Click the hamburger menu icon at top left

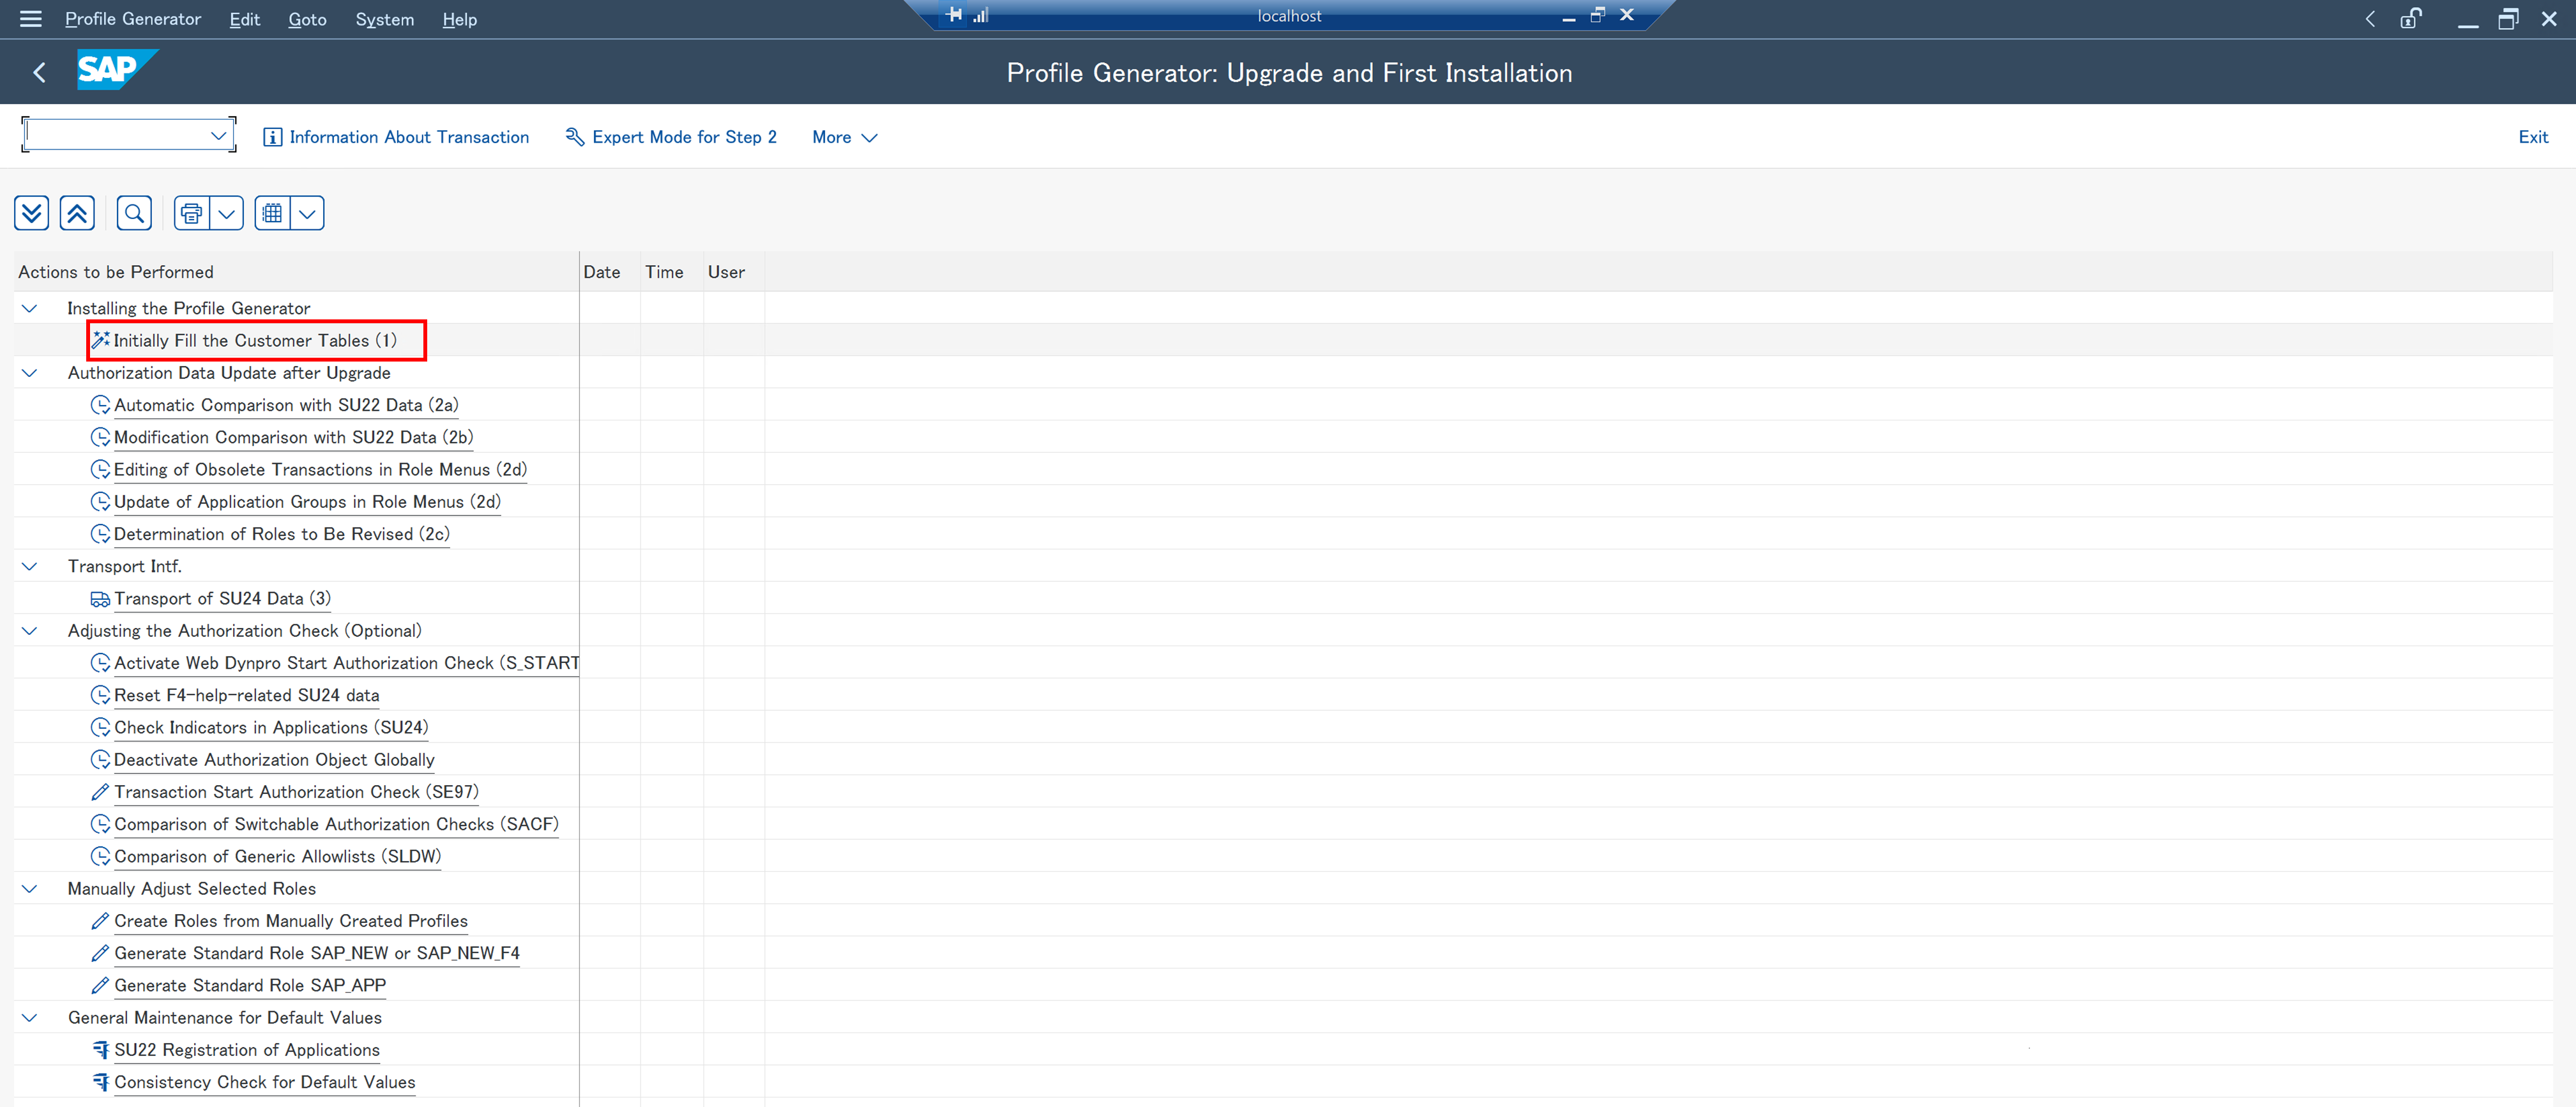pos(30,19)
